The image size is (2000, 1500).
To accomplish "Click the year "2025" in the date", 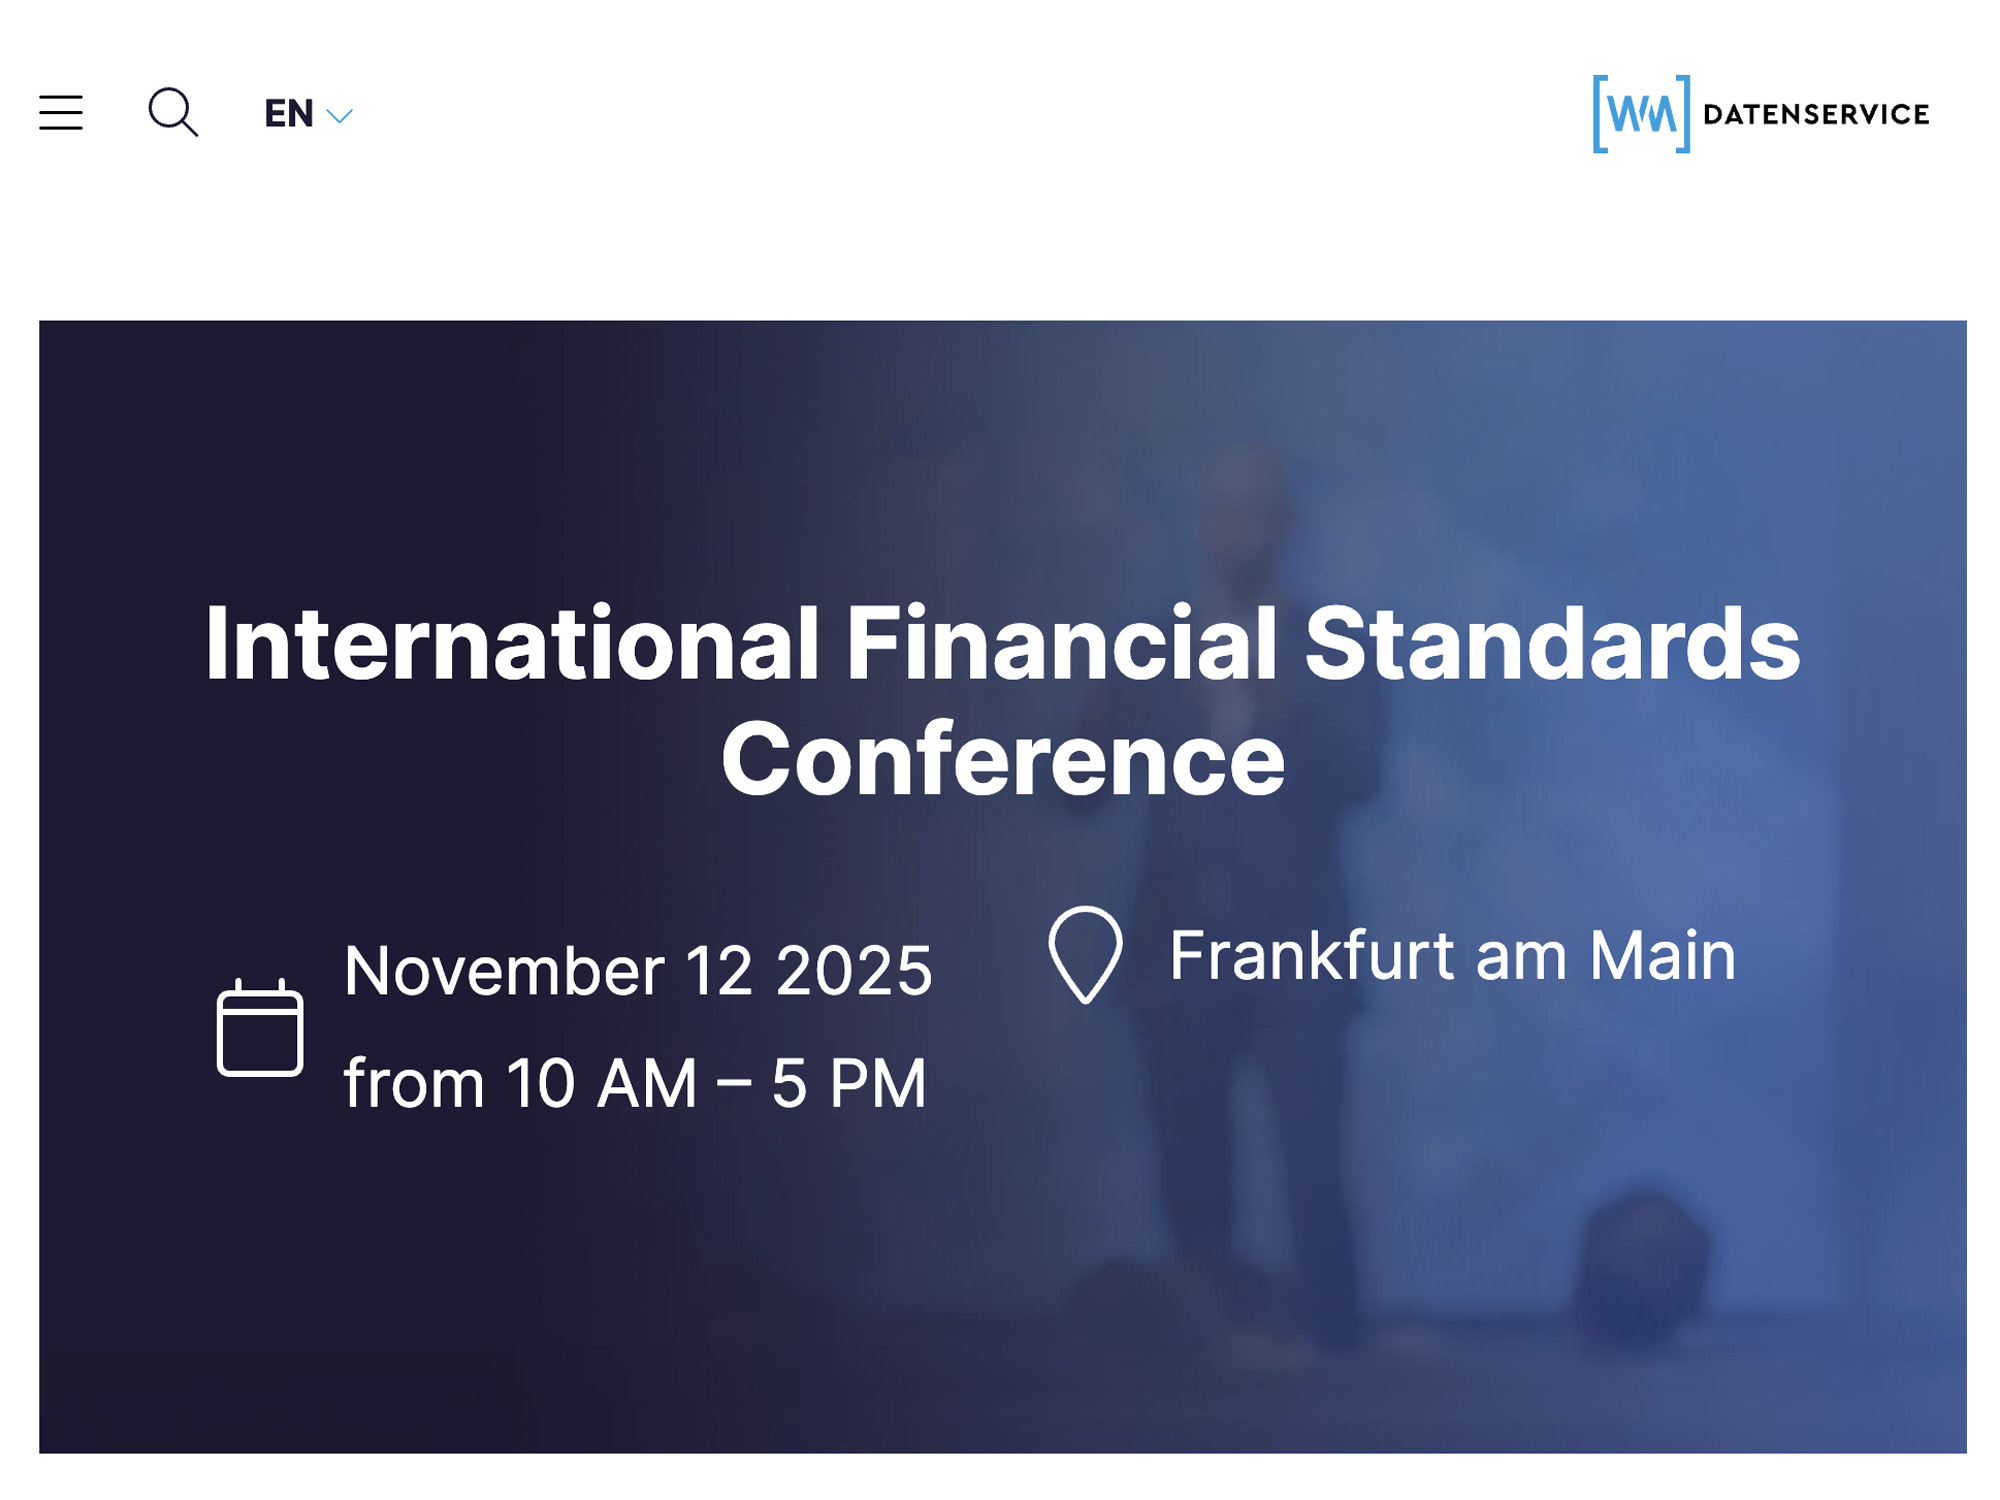I will tap(853, 971).
